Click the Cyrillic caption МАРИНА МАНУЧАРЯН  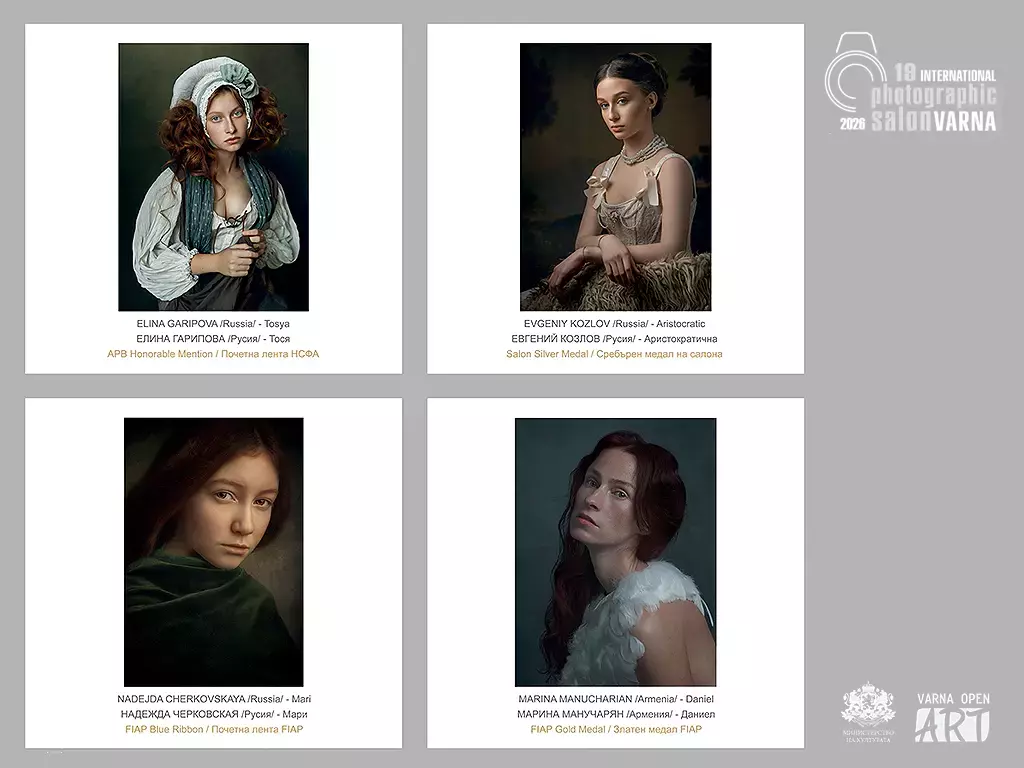click(616, 714)
